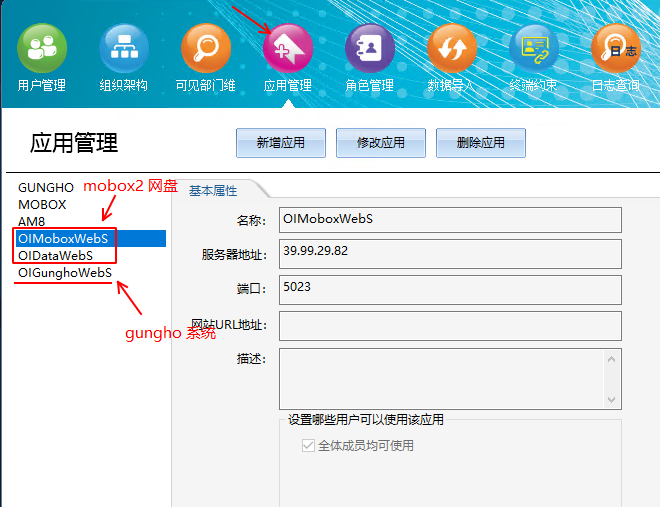Select MOBOX in the application list

click(42, 205)
